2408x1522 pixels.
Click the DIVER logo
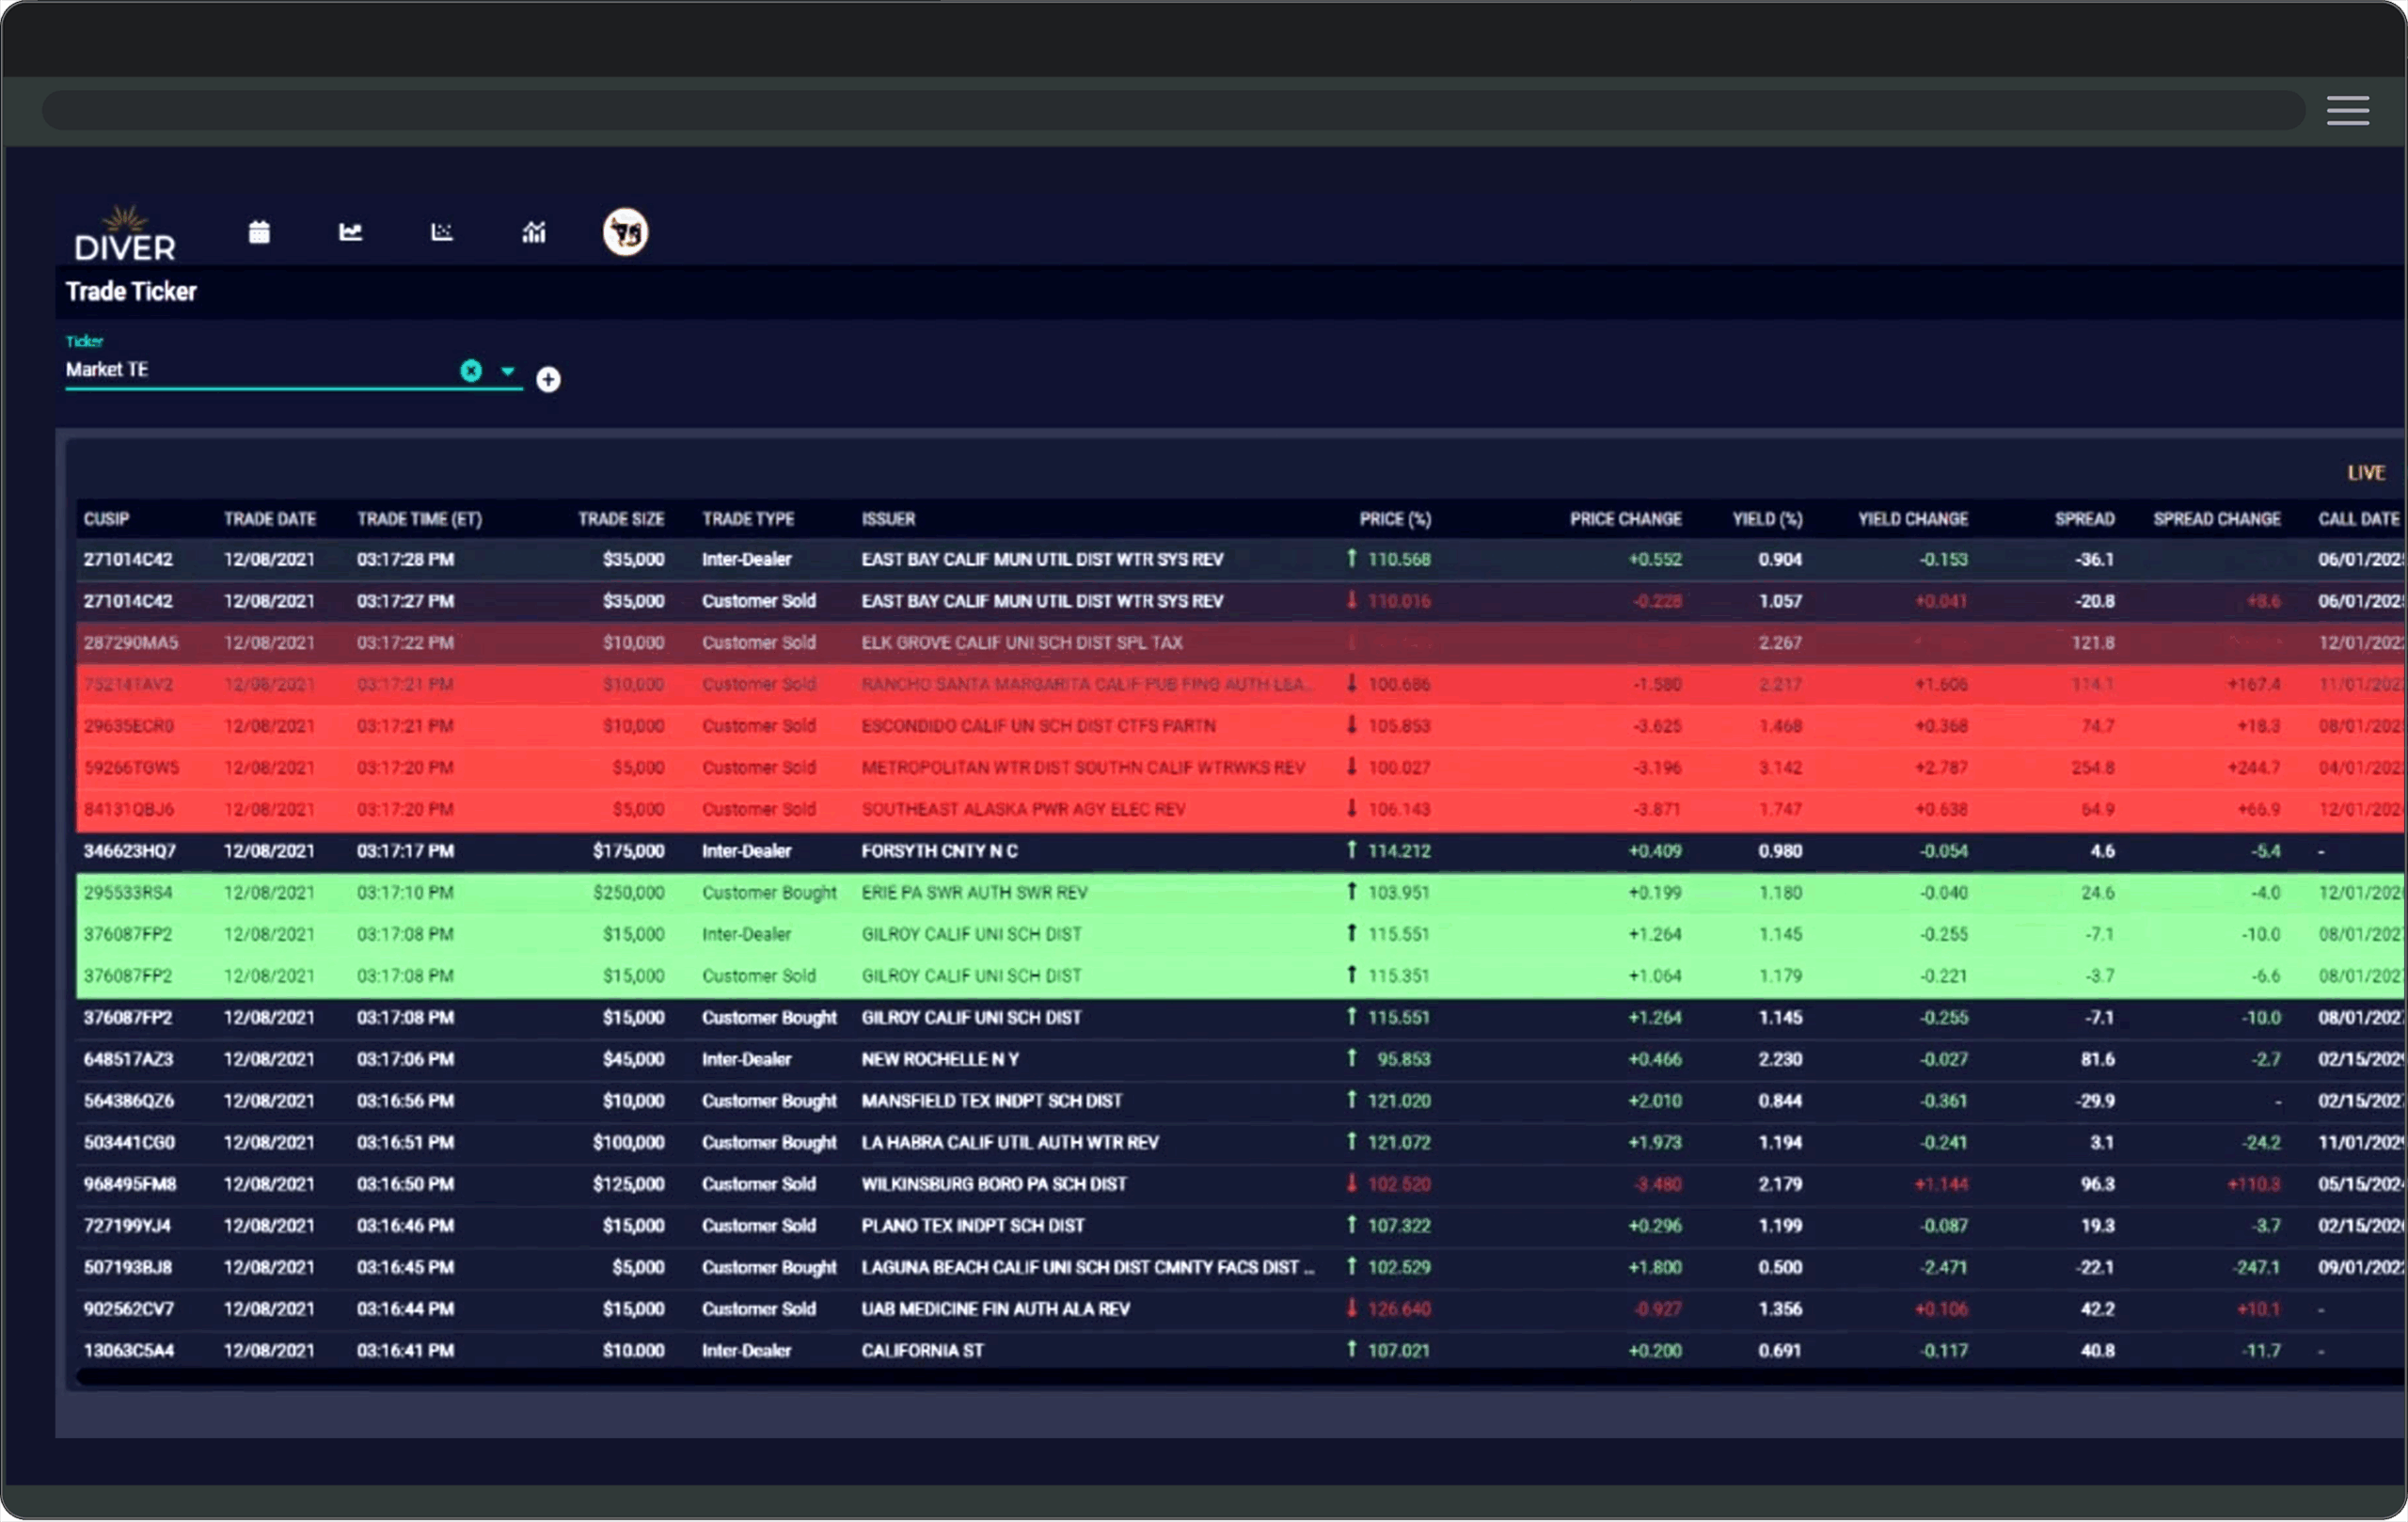[125, 236]
